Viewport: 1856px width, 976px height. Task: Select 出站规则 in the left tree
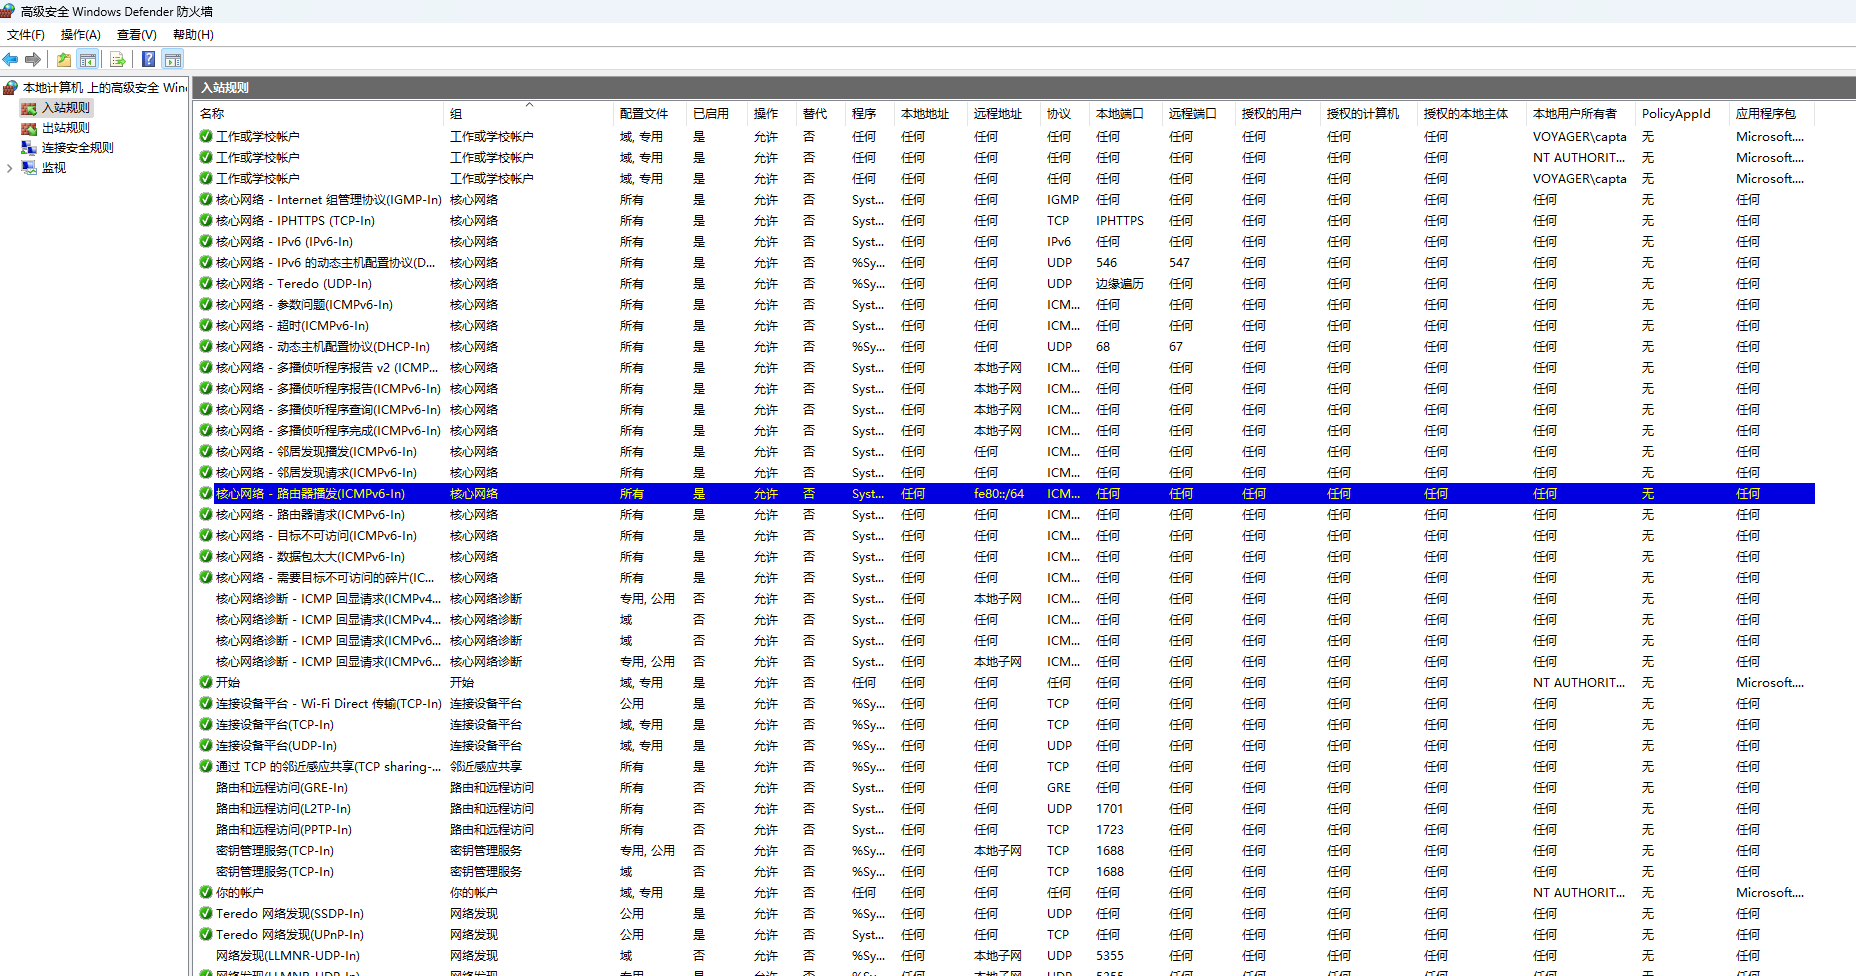pyautogui.click(x=65, y=128)
